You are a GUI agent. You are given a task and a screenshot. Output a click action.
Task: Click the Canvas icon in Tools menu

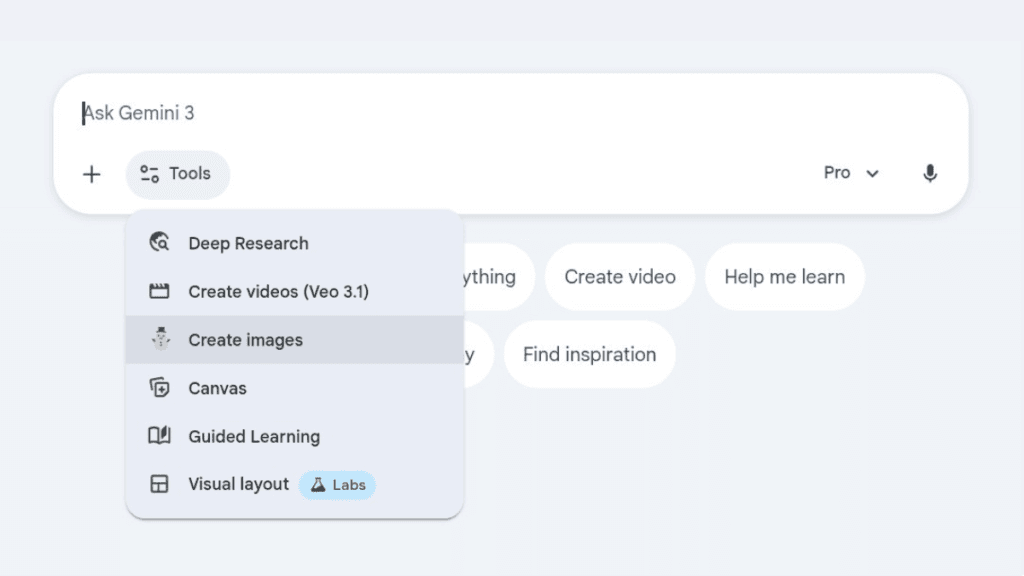(159, 388)
